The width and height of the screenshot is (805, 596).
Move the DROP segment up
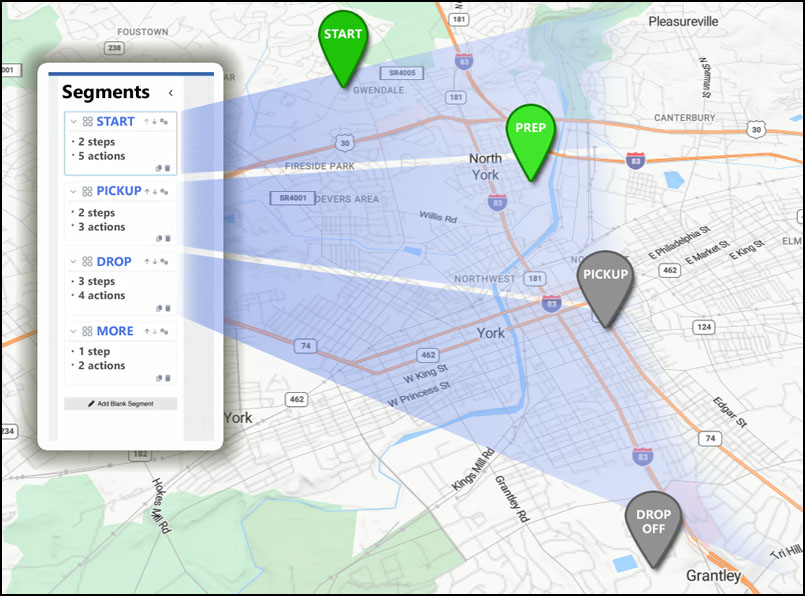tap(147, 262)
